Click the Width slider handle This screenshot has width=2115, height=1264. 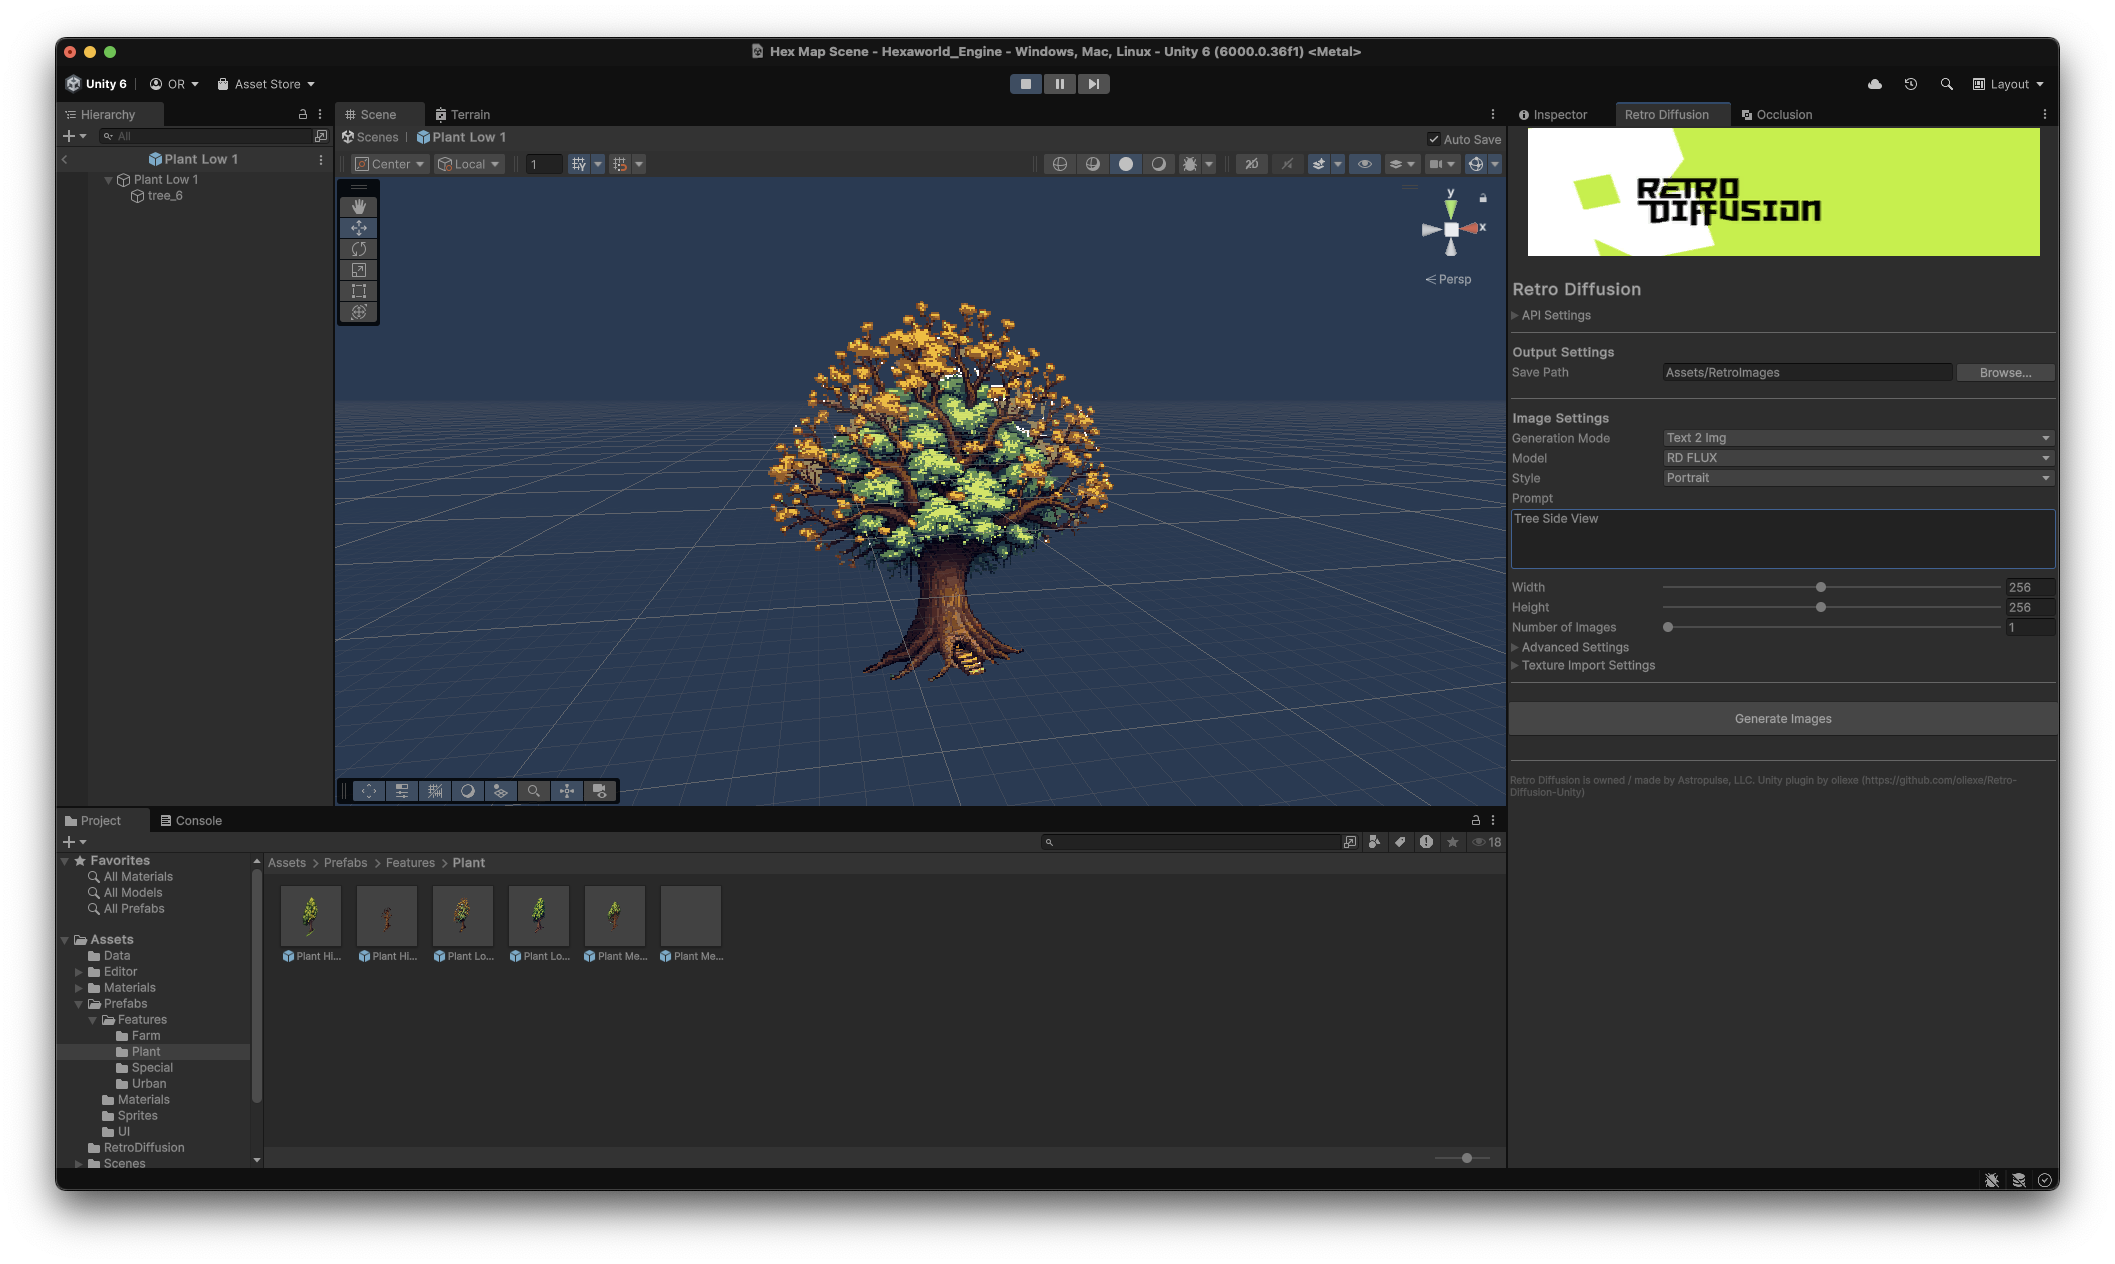coord(1821,587)
